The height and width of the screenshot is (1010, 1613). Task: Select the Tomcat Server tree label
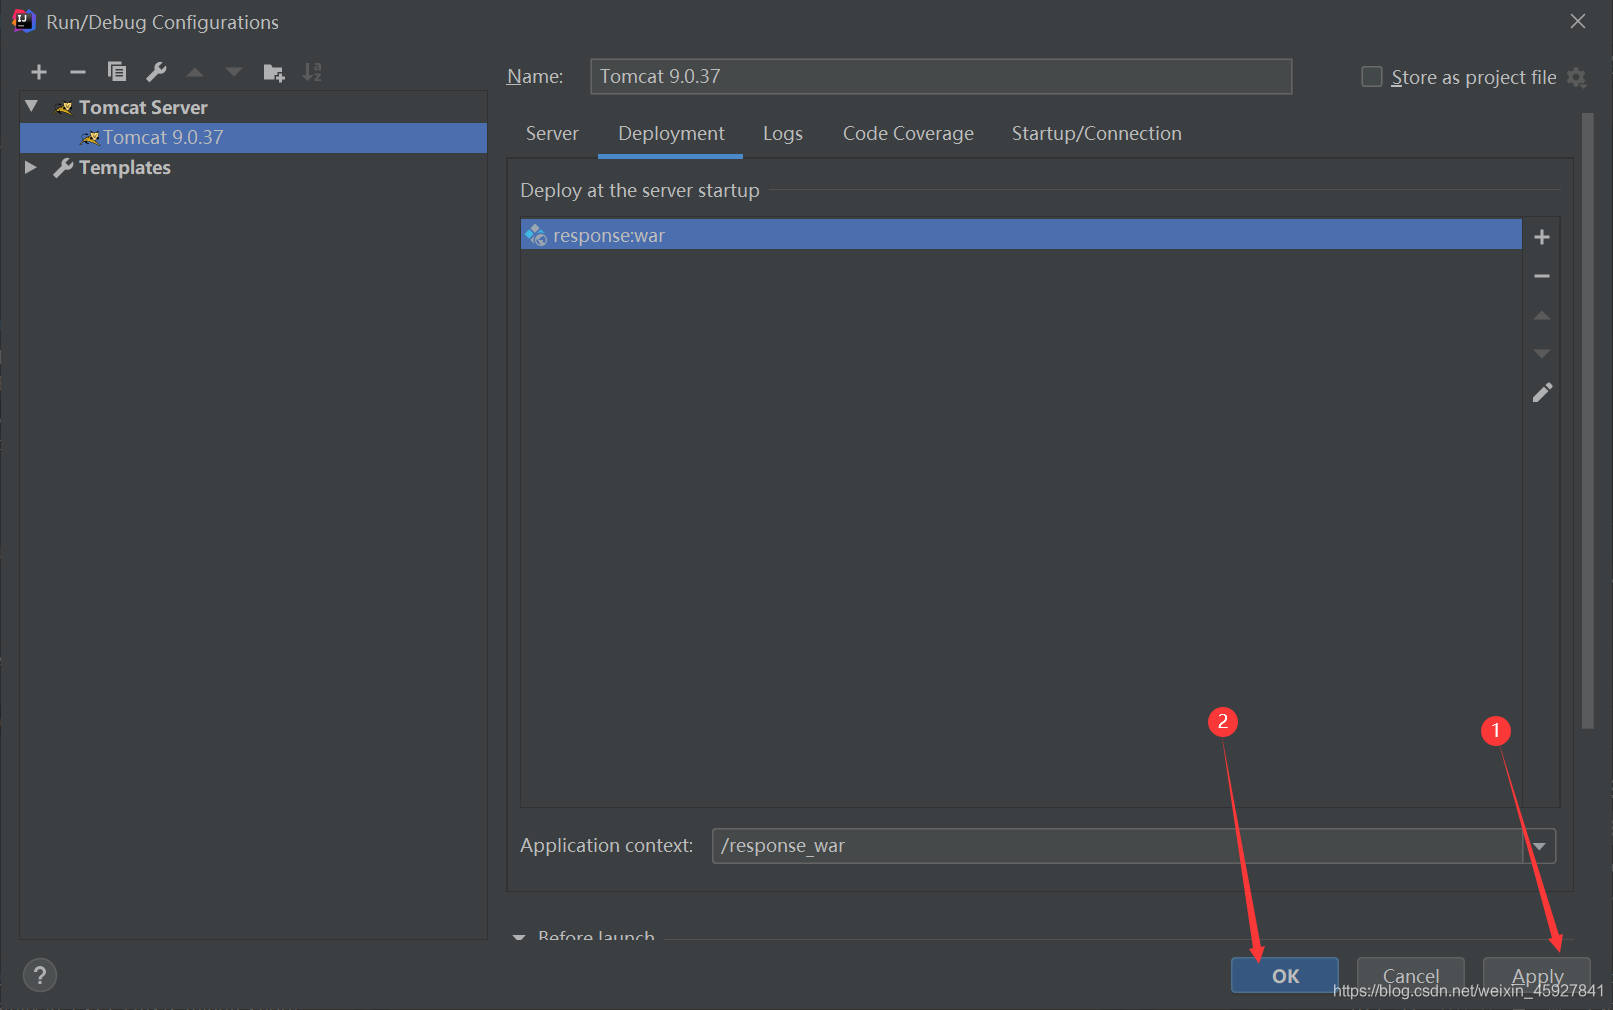tap(143, 107)
